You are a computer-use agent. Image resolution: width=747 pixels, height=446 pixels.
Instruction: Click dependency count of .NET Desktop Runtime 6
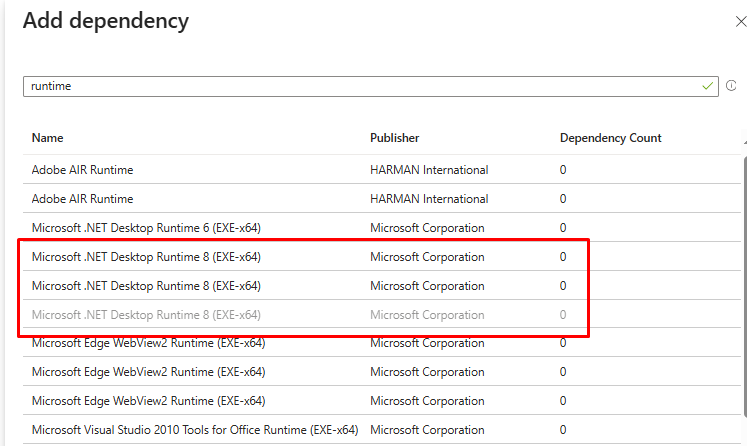(563, 228)
